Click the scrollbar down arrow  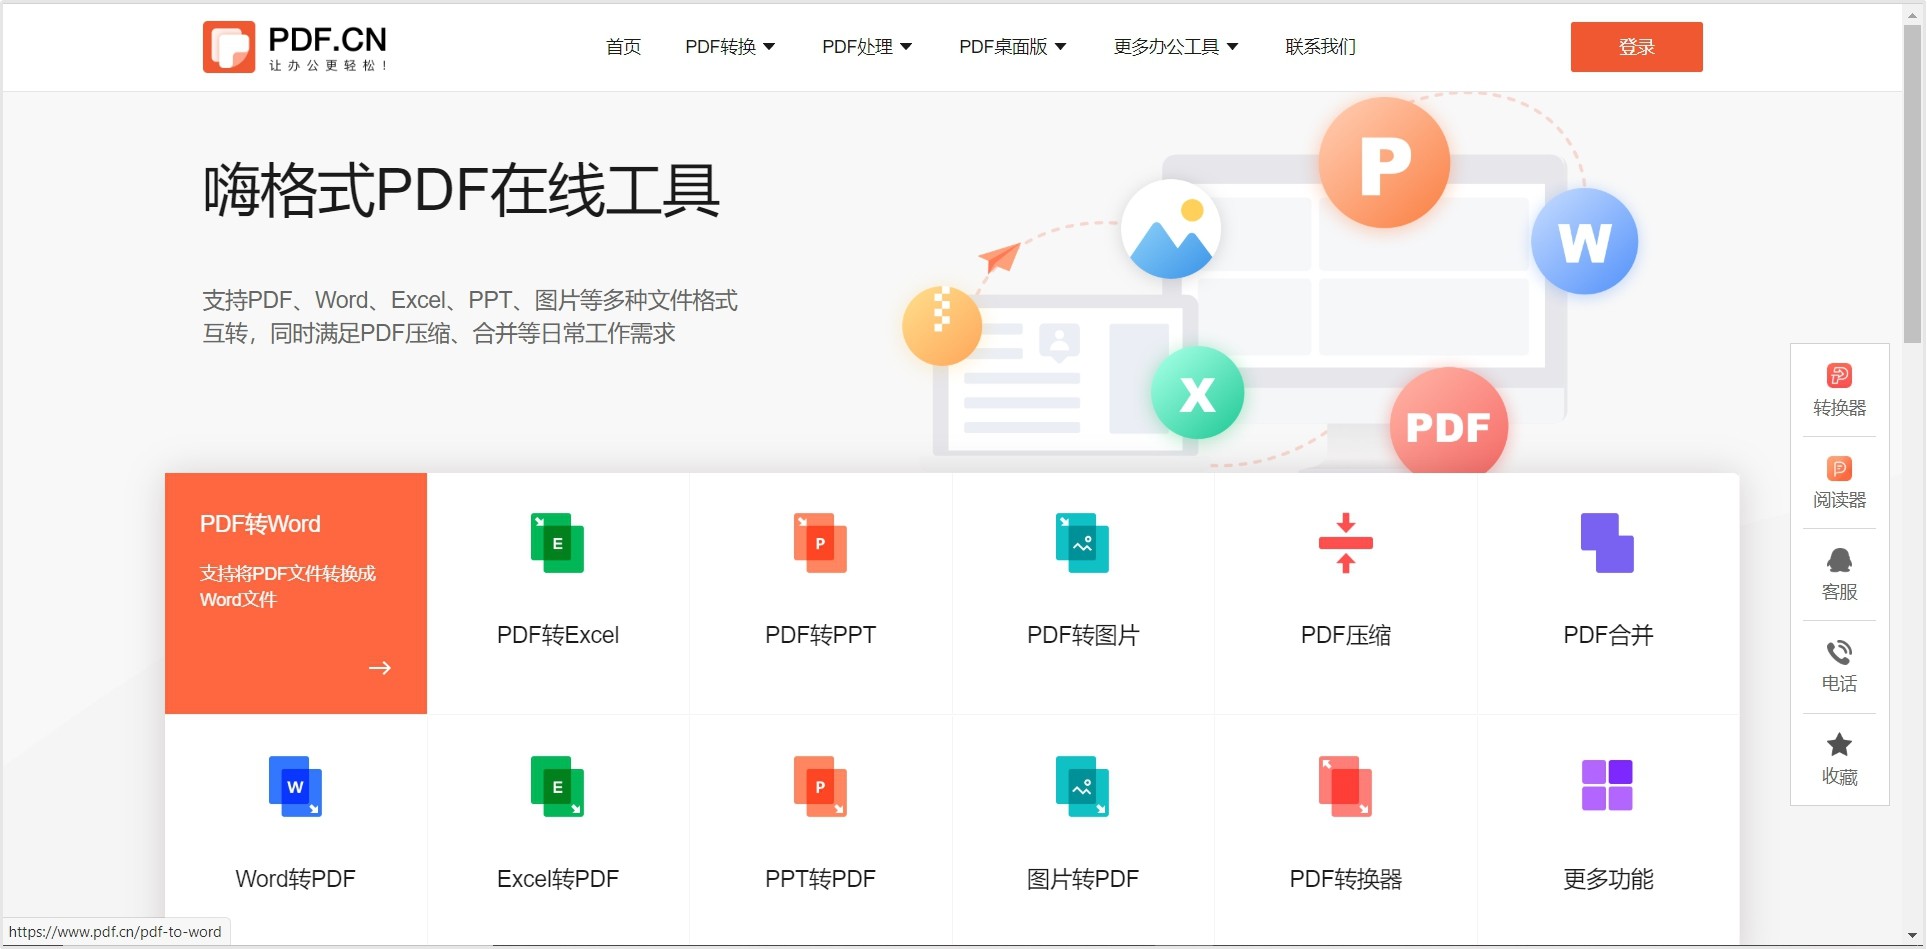tap(1913, 936)
